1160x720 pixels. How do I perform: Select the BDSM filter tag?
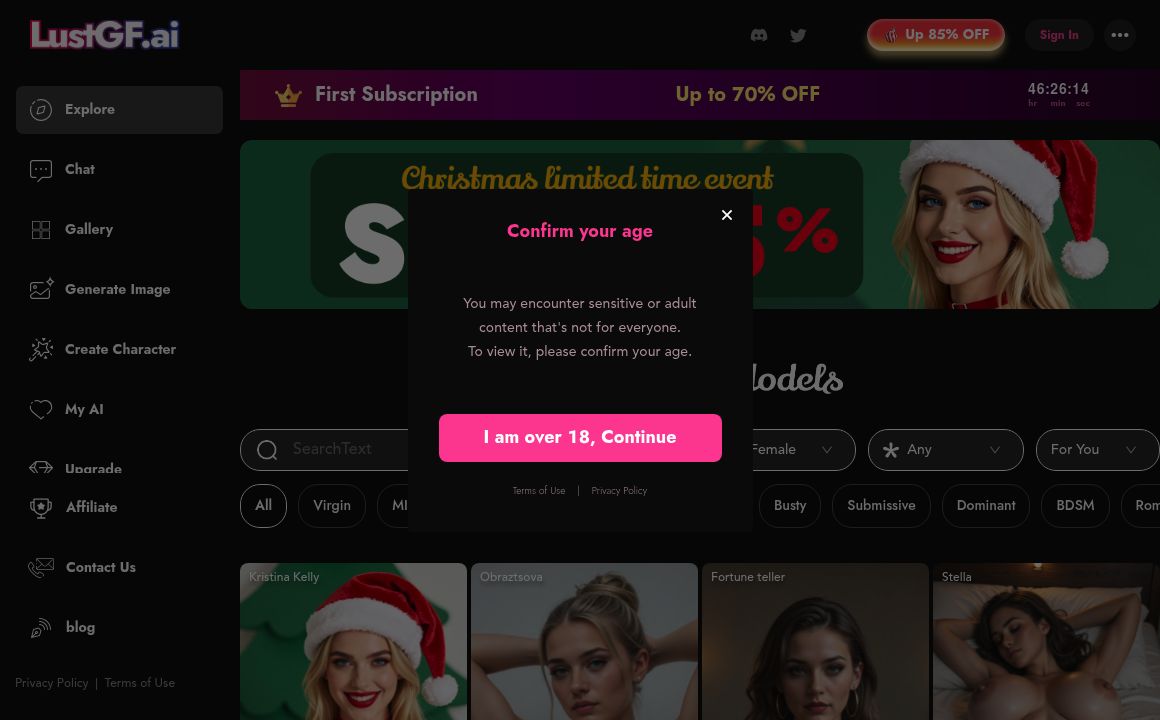1075,505
